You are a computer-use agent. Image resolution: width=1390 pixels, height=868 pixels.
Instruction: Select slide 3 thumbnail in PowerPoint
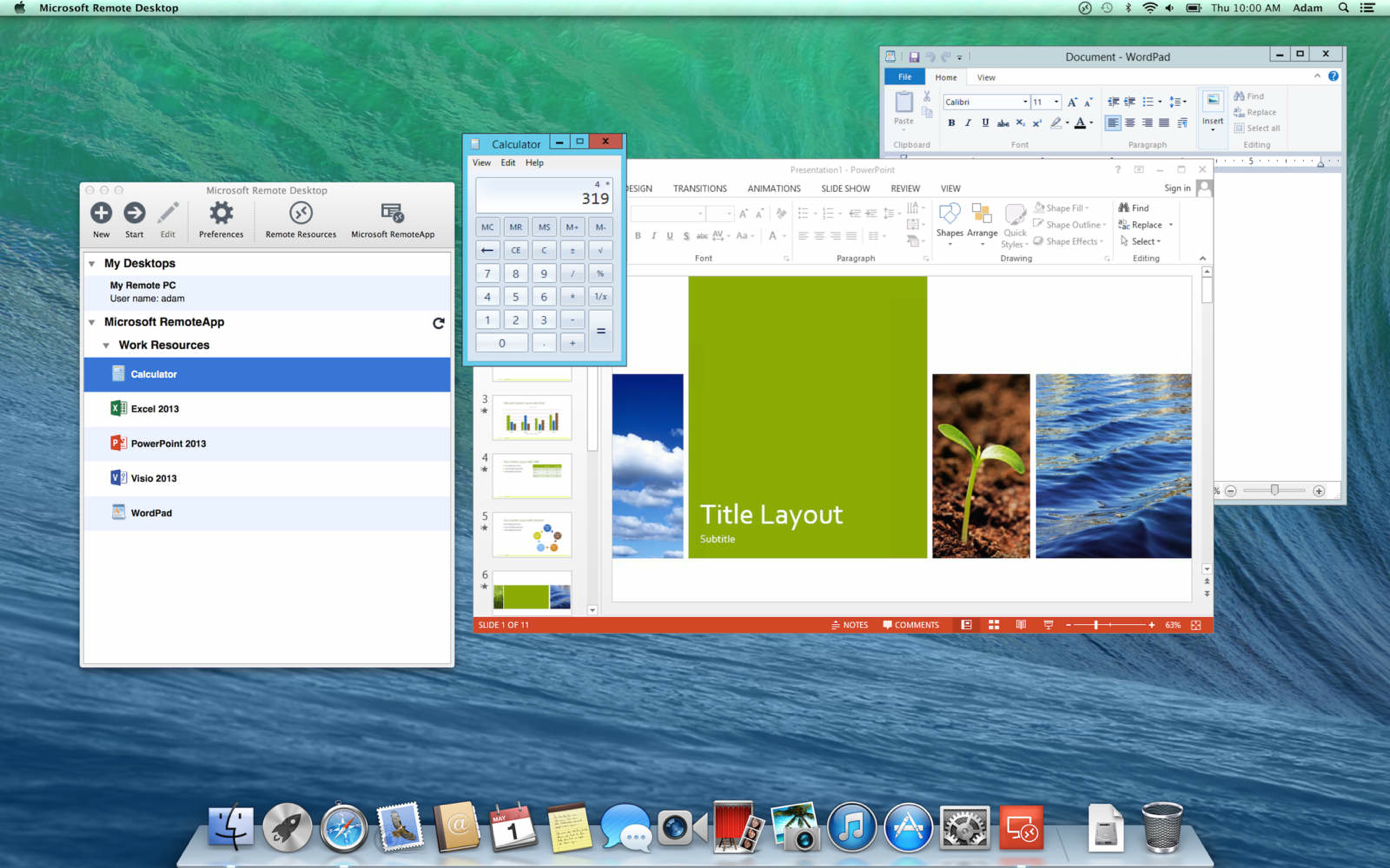(x=532, y=417)
